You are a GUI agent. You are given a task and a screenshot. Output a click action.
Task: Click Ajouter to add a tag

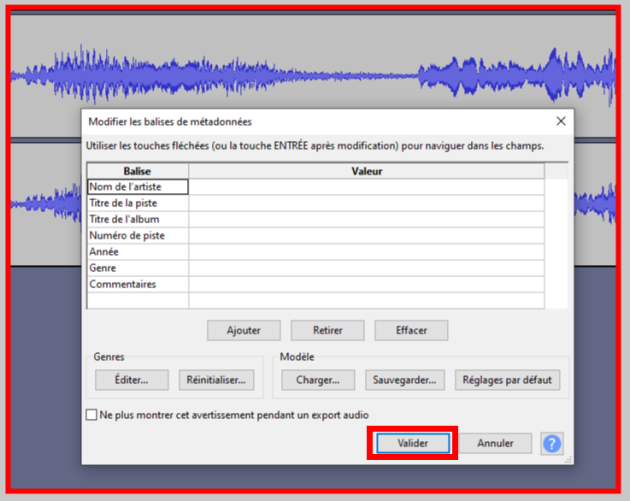(x=243, y=330)
